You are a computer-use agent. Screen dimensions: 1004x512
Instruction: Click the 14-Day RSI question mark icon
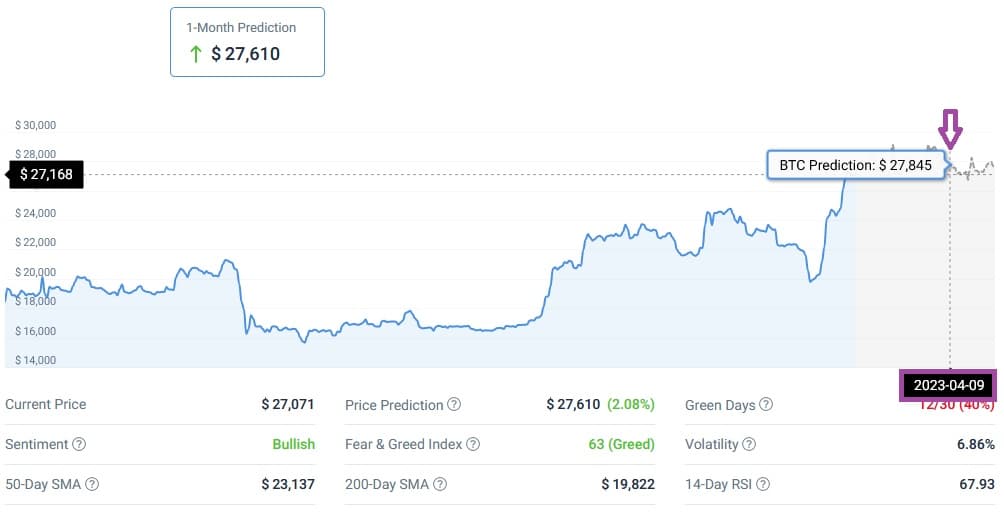[x=763, y=484]
